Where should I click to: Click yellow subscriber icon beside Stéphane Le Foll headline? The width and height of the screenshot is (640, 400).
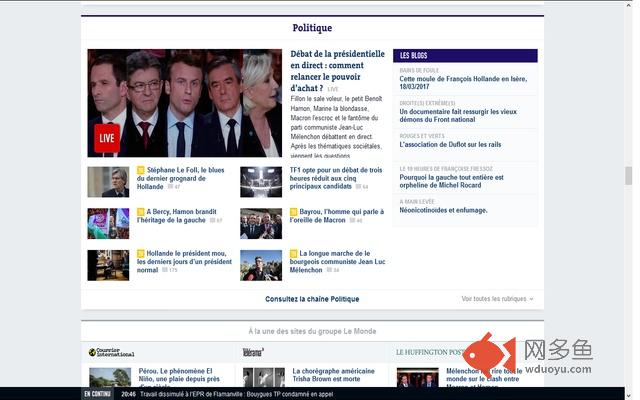pyautogui.click(x=141, y=170)
